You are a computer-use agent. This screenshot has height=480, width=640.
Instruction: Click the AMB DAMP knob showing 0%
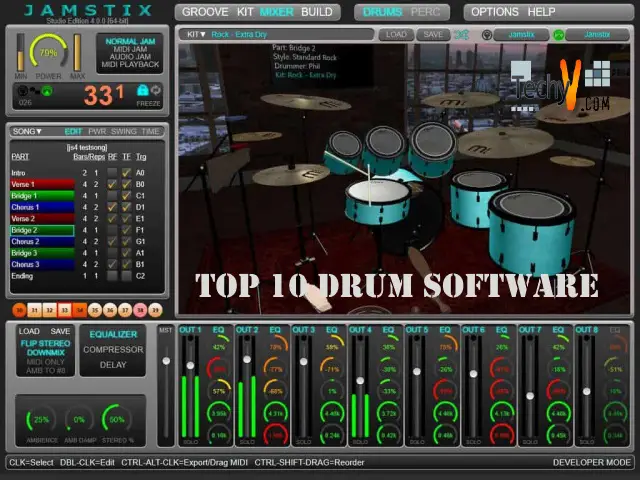(79, 420)
